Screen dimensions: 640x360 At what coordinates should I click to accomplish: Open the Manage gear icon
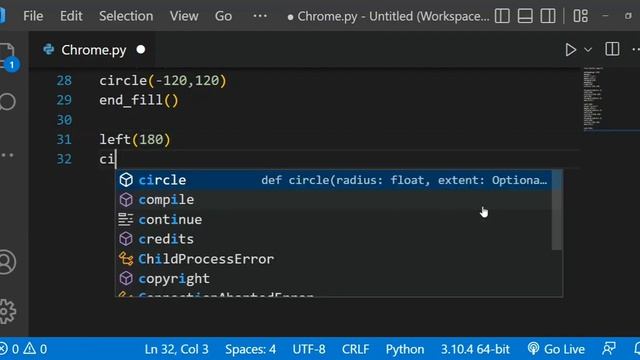click(x=7, y=311)
